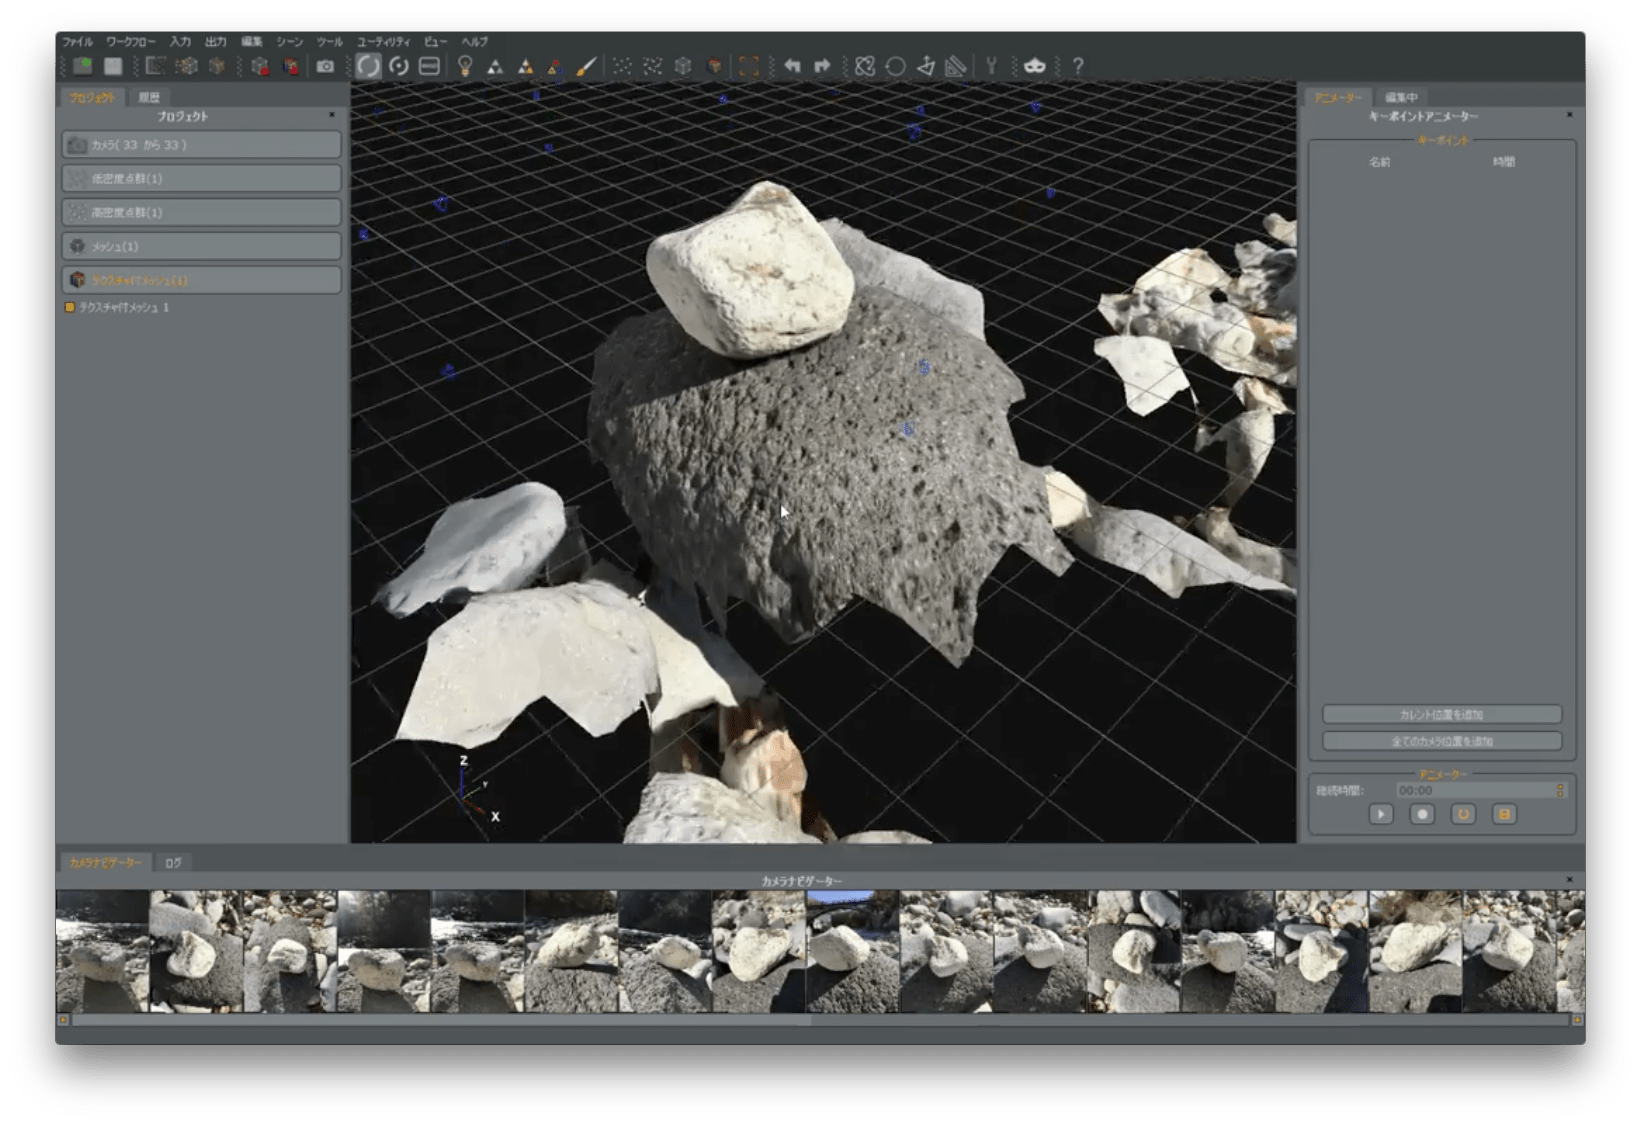Expand the 低密度点群(1) section
The image size is (1641, 1124).
tap(201, 179)
